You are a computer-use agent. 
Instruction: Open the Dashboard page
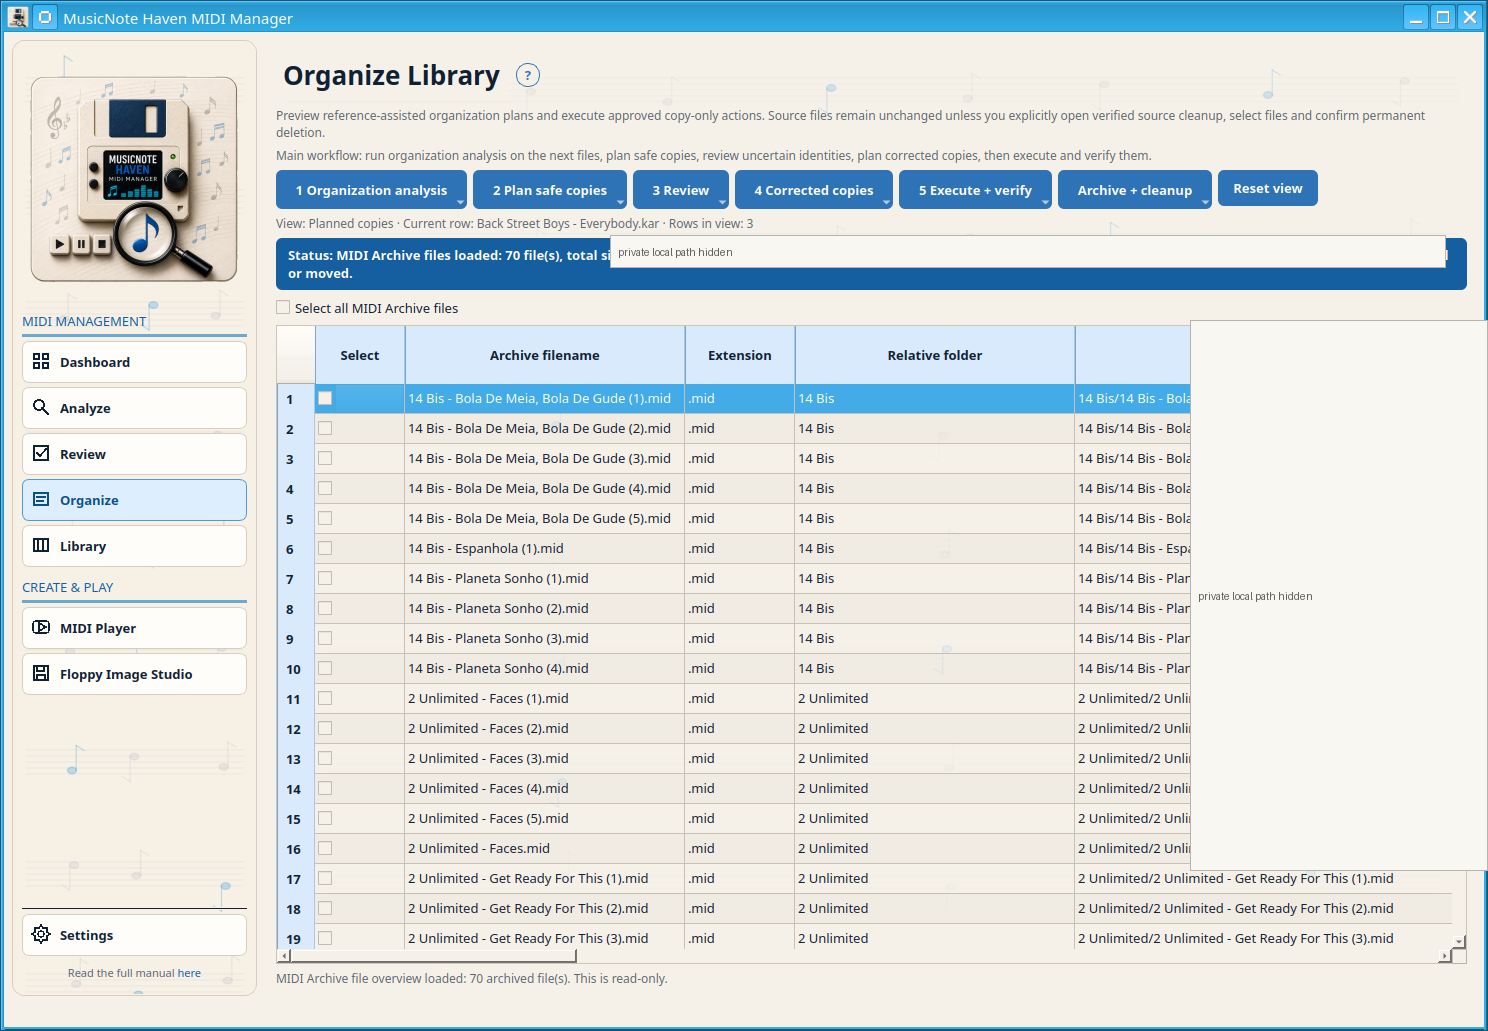134,362
